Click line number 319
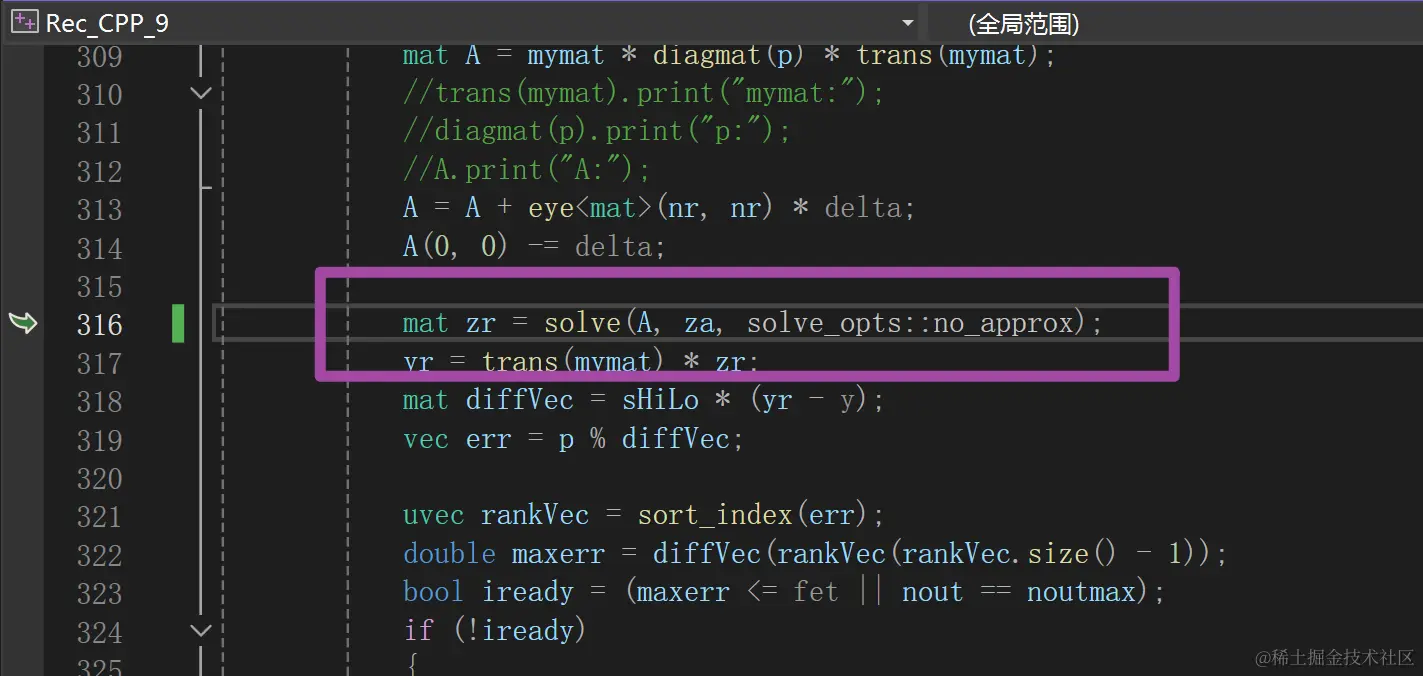The width and height of the screenshot is (1423, 676). click(100, 440)
